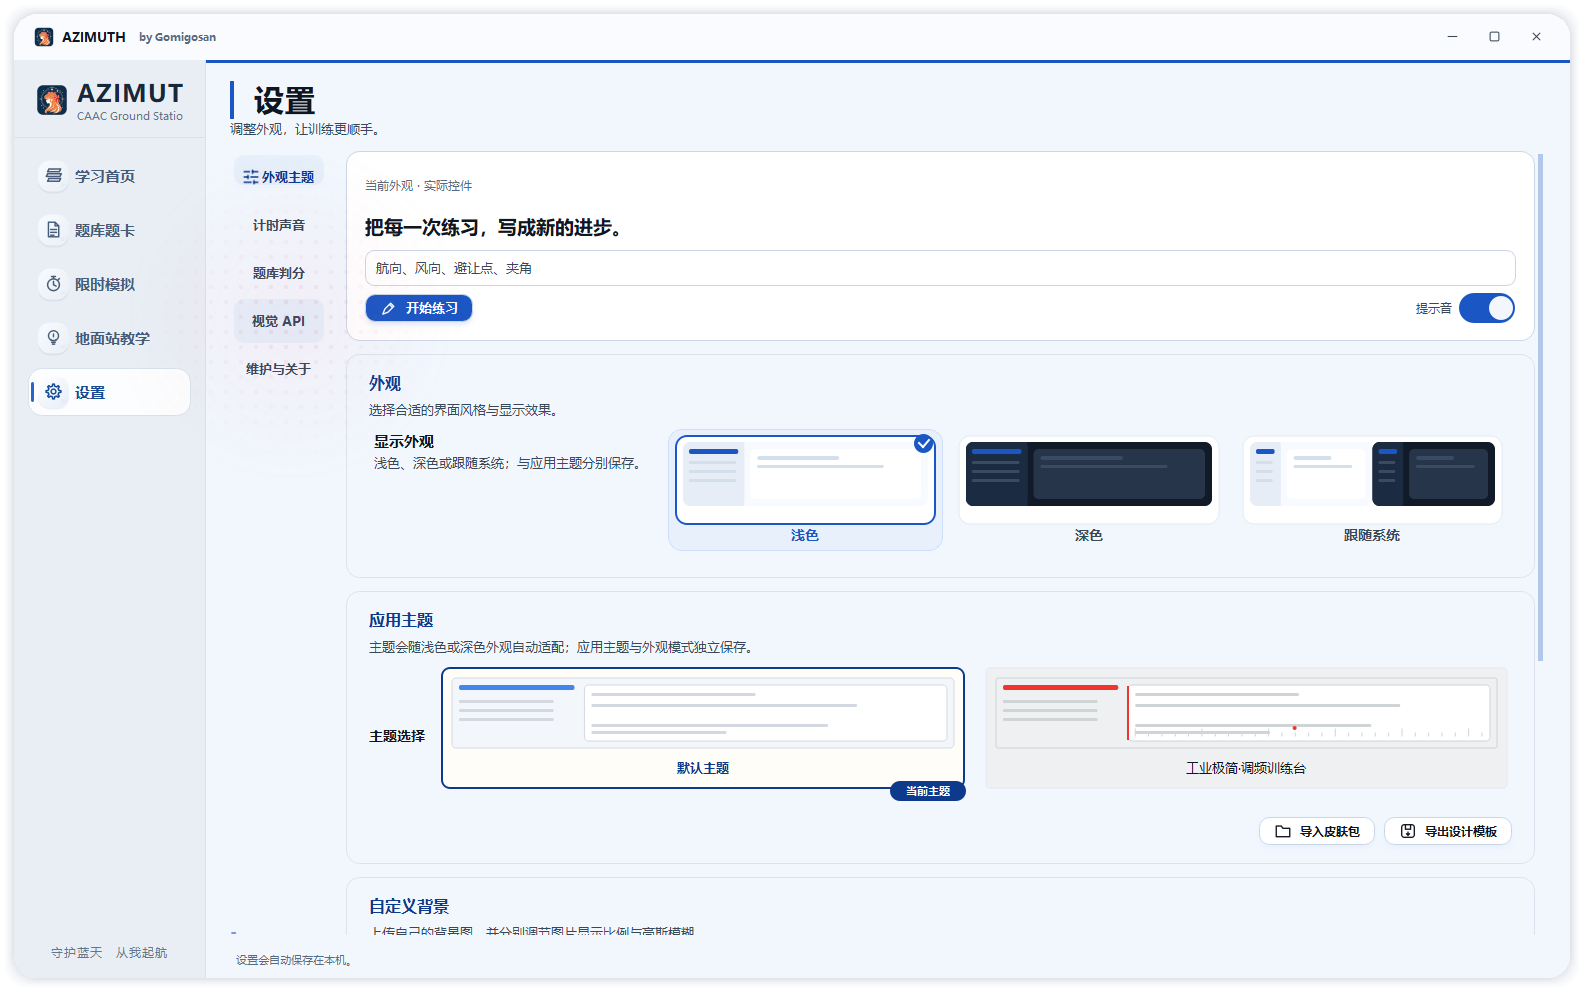The width and height of the screenshot is (1584, 992).
Task: Click the 设置会自动保存在本机 status text
Action: (x=294, y=960)
